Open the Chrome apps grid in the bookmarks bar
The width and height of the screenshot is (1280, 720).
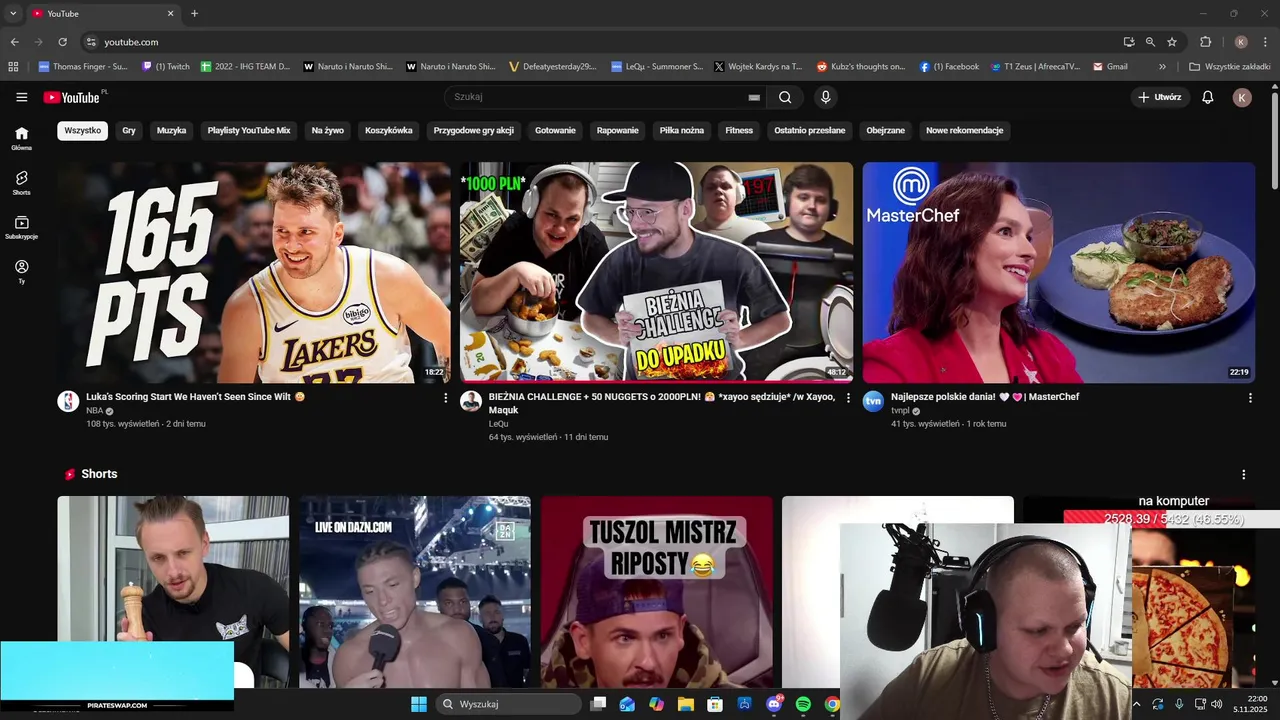13,67
